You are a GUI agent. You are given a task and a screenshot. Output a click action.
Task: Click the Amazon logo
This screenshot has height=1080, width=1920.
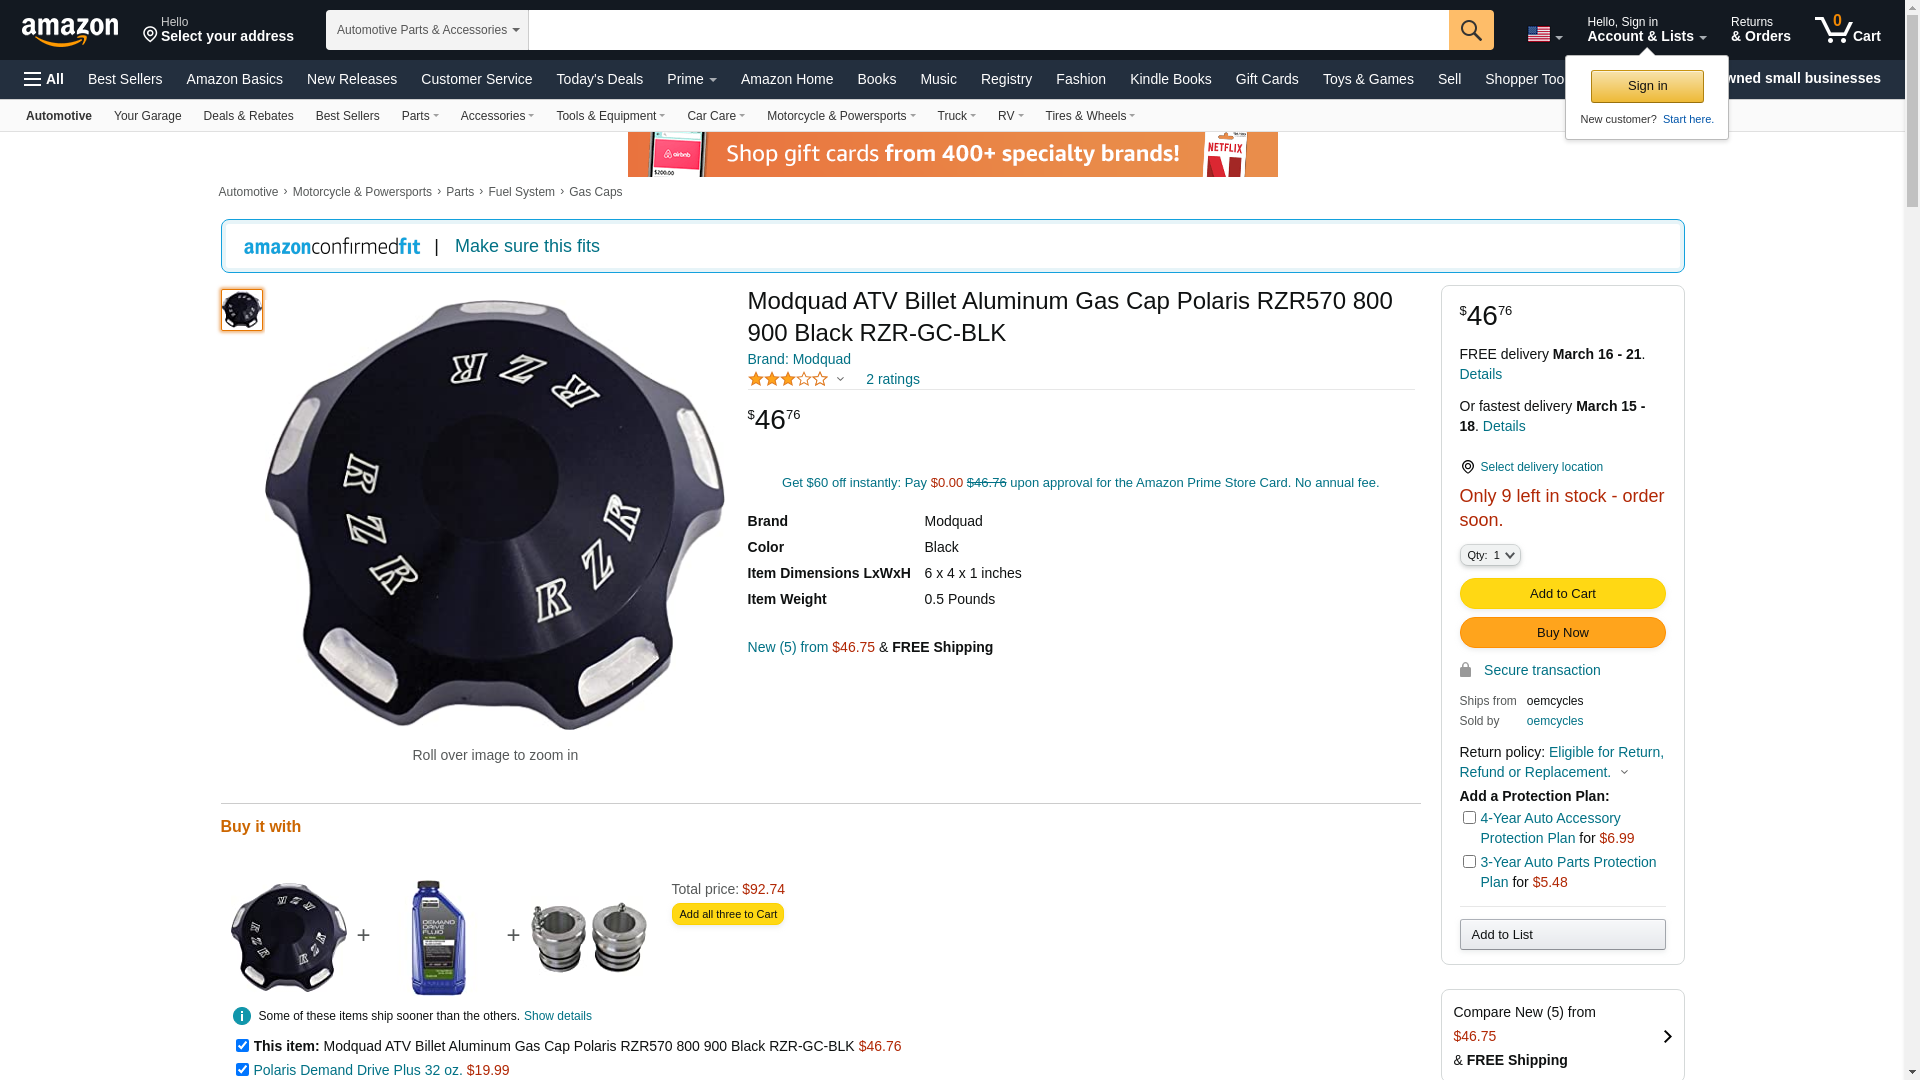tap(70, 31)
